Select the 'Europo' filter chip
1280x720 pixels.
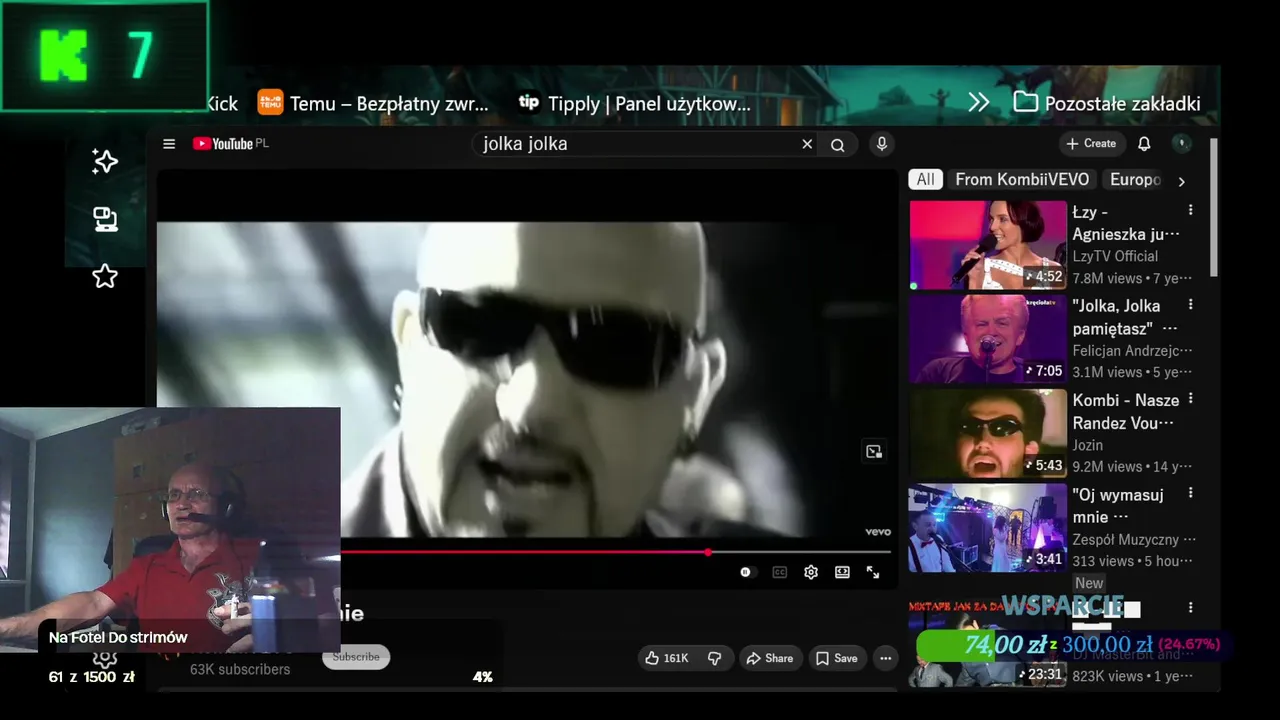tap(1135, 180)
